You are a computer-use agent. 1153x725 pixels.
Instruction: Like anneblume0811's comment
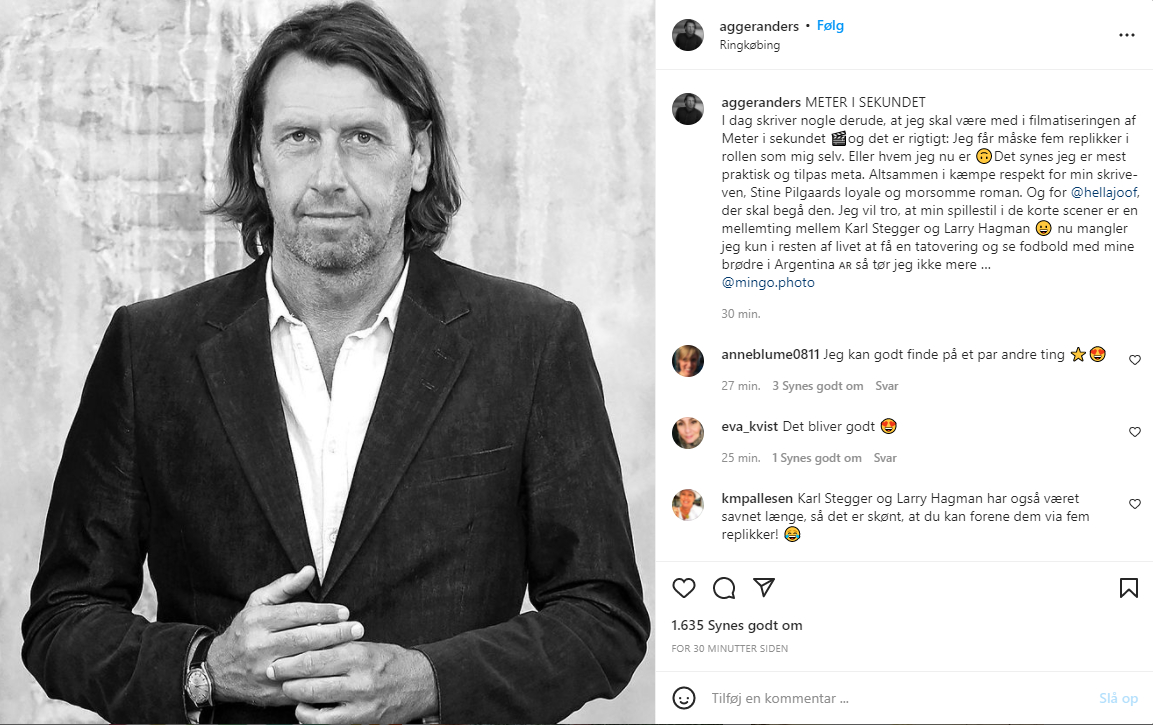click(1135, 360)
